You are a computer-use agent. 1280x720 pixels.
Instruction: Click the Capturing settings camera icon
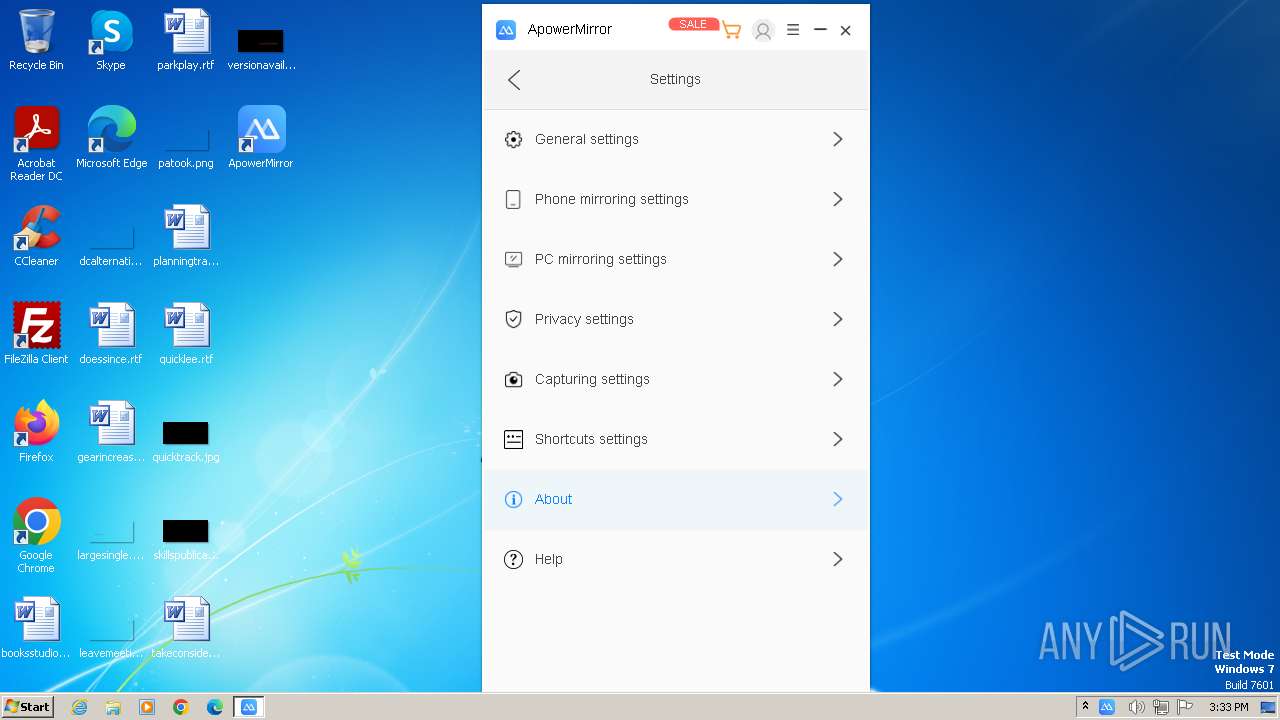click(x=513, y=380)
